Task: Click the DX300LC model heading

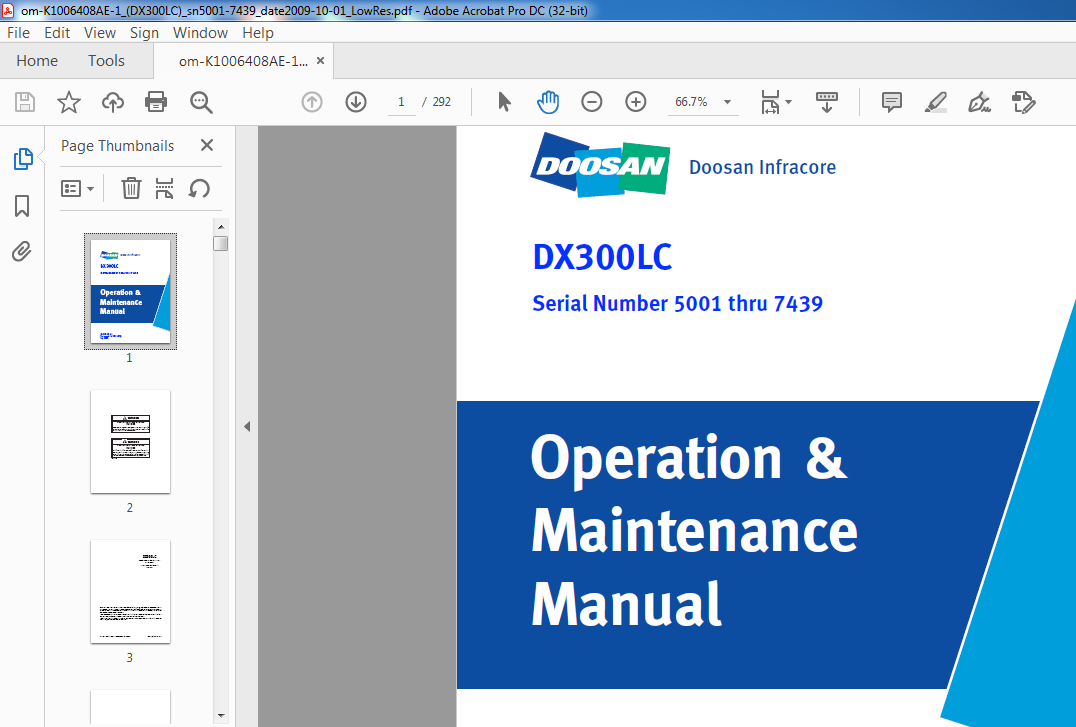Action: click(x=603, y=257)
